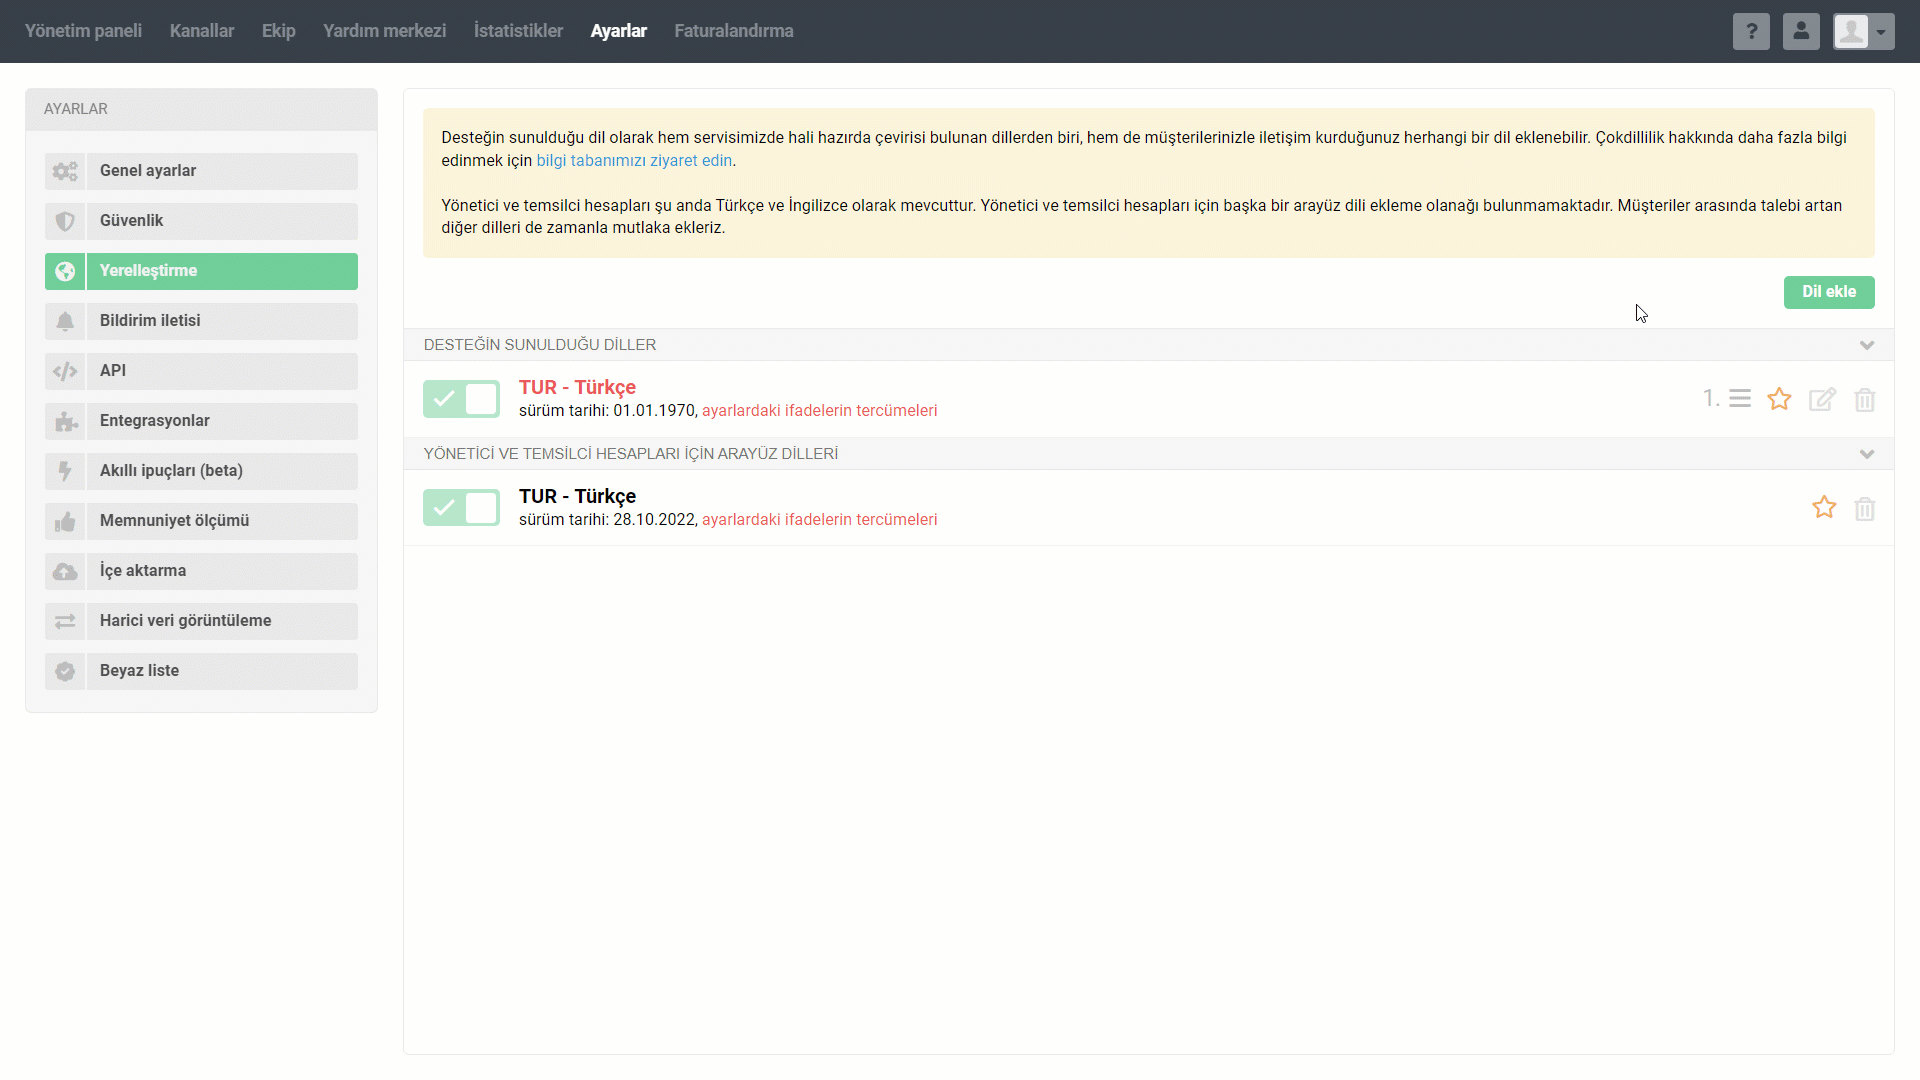This screenshot has height=1080, width=1920.
Task: Open the İstatistikler menu item
Action: click(518, 31)
